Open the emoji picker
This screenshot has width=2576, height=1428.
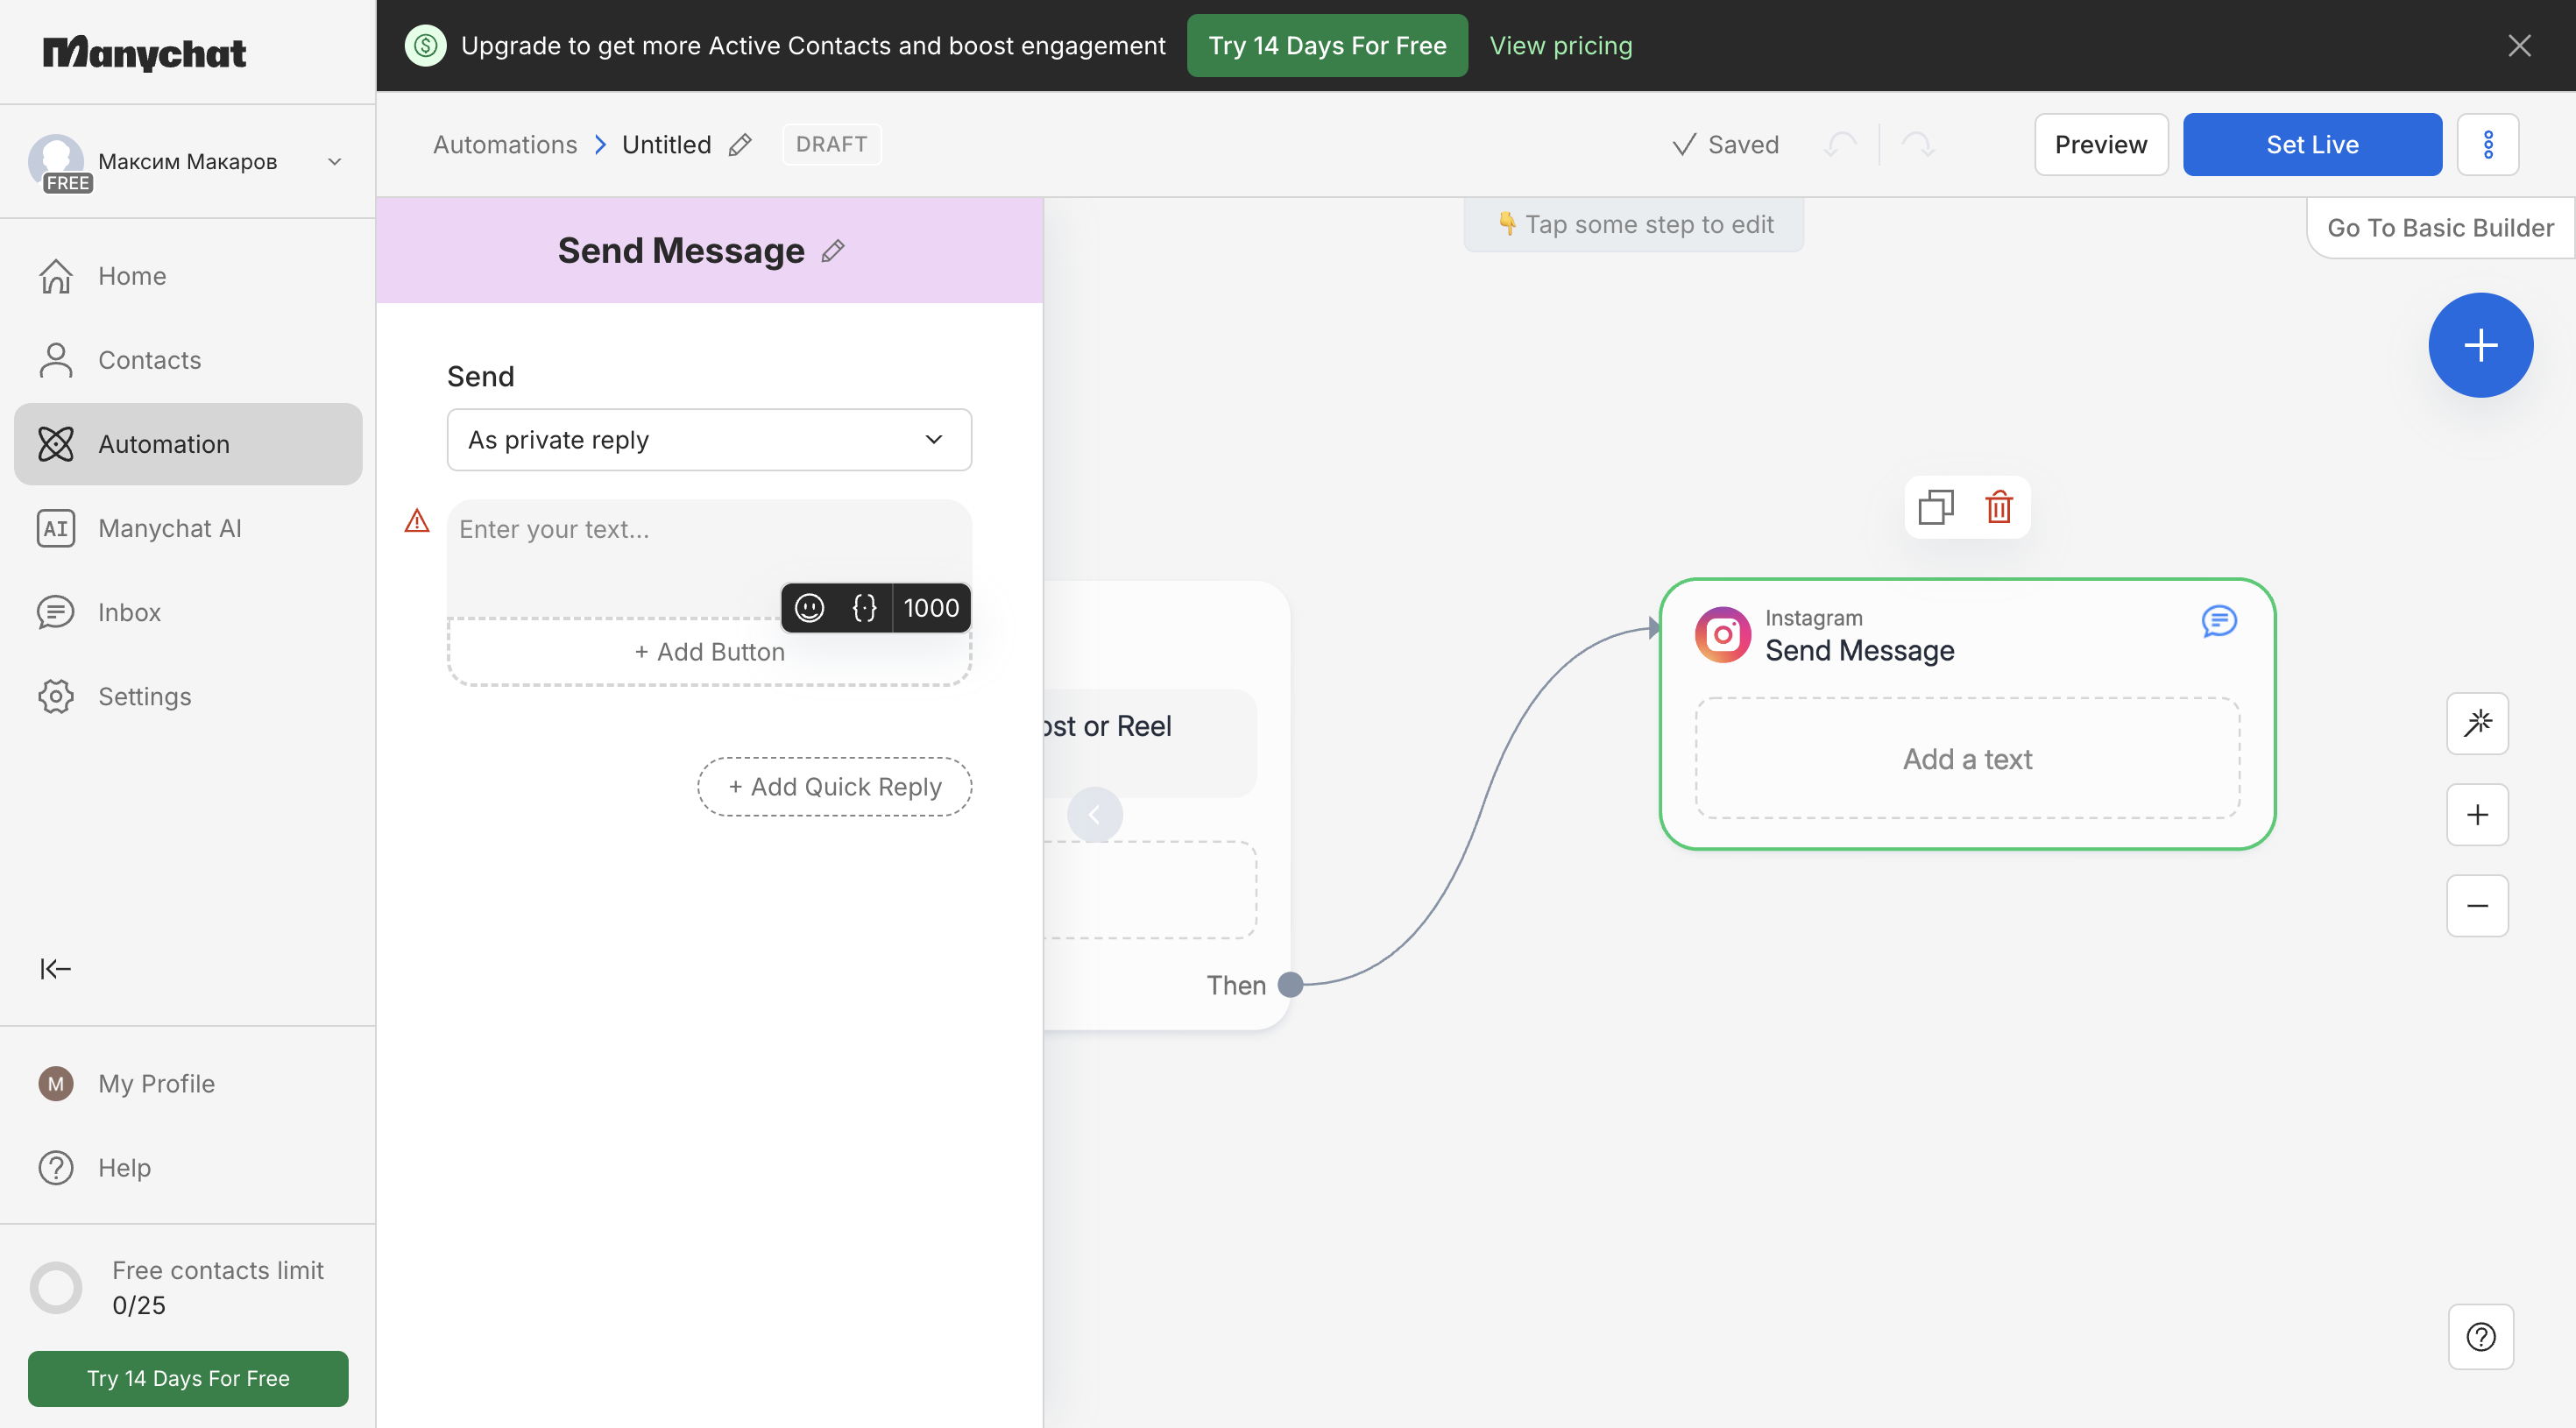click(x=809, y=608)
